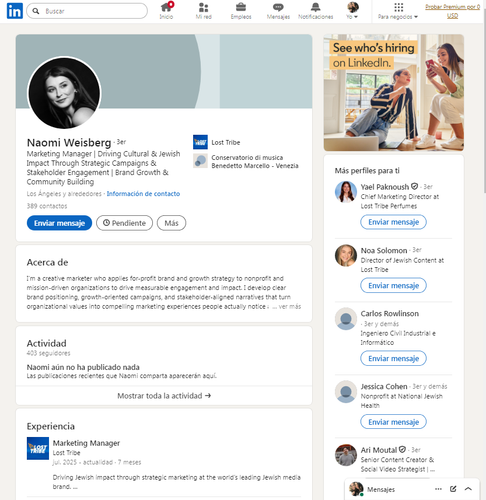
Task: Click 389 contactos text
Action: coord(47,206)
